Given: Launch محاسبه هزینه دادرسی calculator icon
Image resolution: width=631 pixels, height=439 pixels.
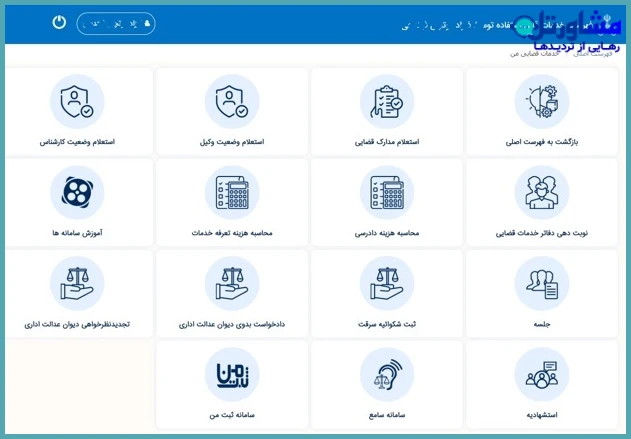Looking at the screenshot, I should coord(387,193).
